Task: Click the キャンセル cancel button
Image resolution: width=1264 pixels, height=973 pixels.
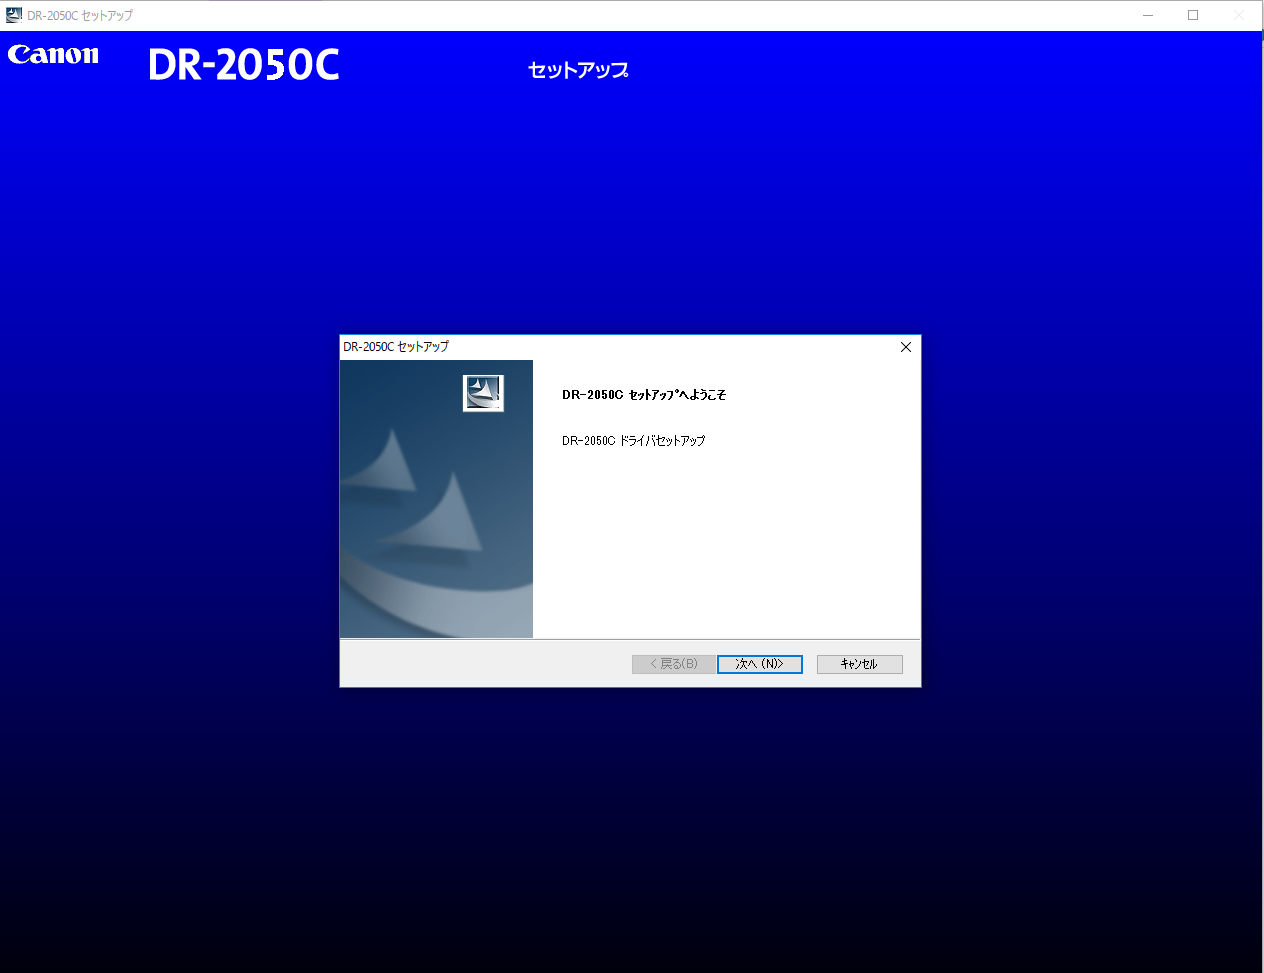Action: click(860, 664)
